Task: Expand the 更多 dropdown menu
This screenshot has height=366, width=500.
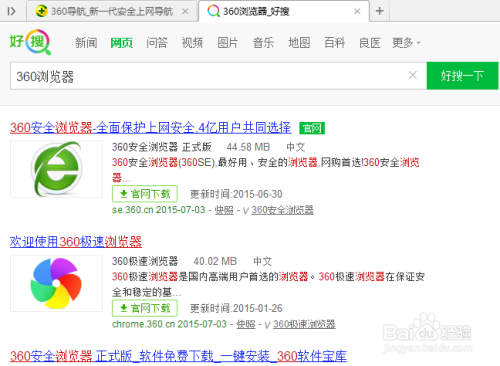Action: coord(406,43)
